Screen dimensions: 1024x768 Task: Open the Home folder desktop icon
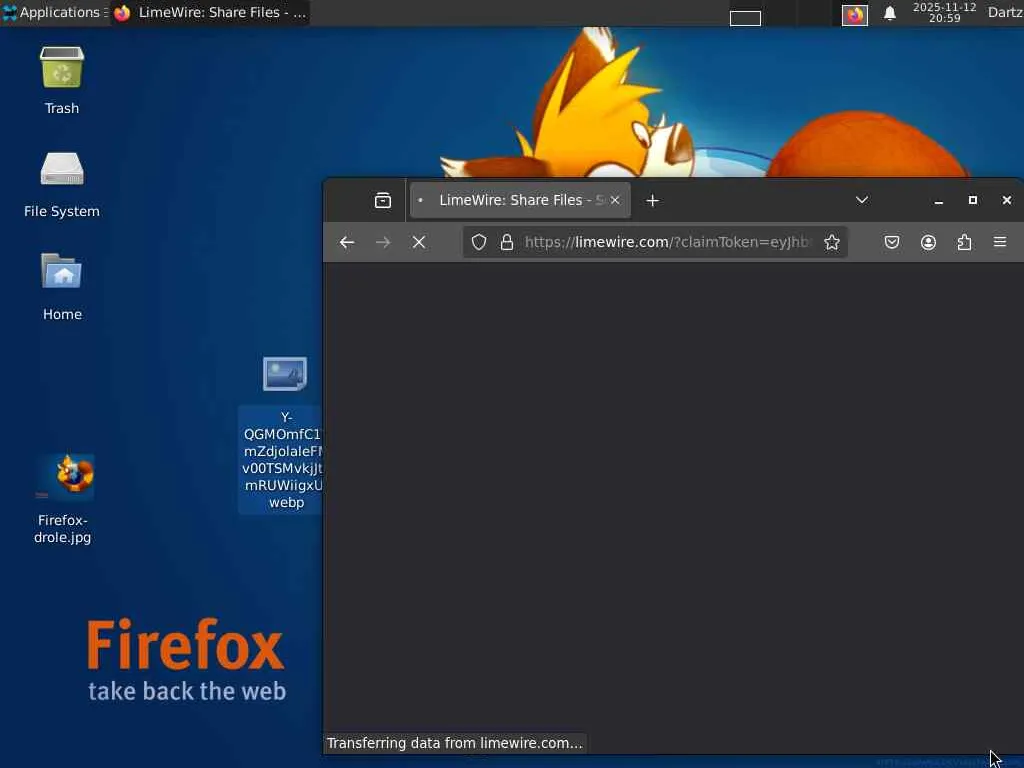[x=62, y=286]
